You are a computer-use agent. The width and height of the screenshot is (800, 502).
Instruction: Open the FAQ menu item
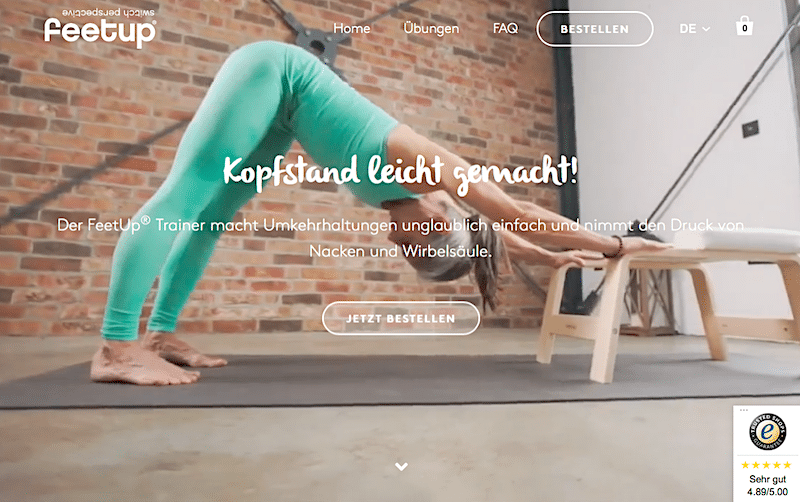pyautogui.click(x=505, y=28)
